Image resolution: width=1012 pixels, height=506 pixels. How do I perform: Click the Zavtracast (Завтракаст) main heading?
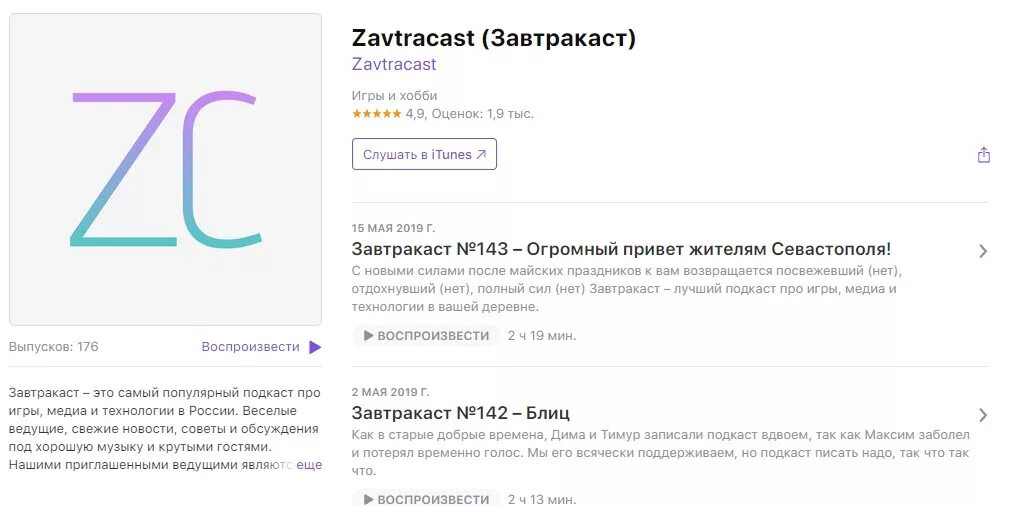click(494, 38)
